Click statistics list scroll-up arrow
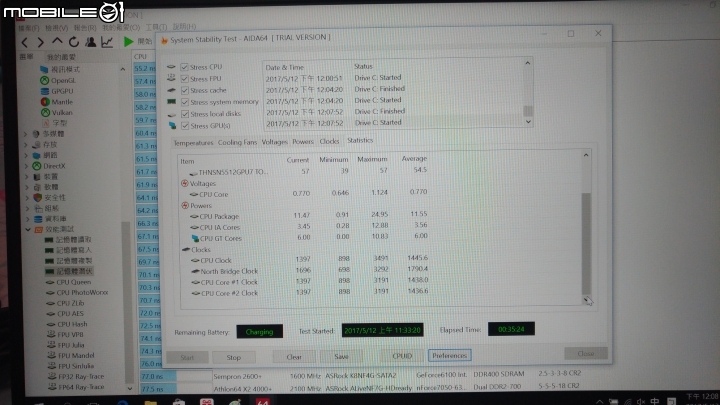 [586, 155]
